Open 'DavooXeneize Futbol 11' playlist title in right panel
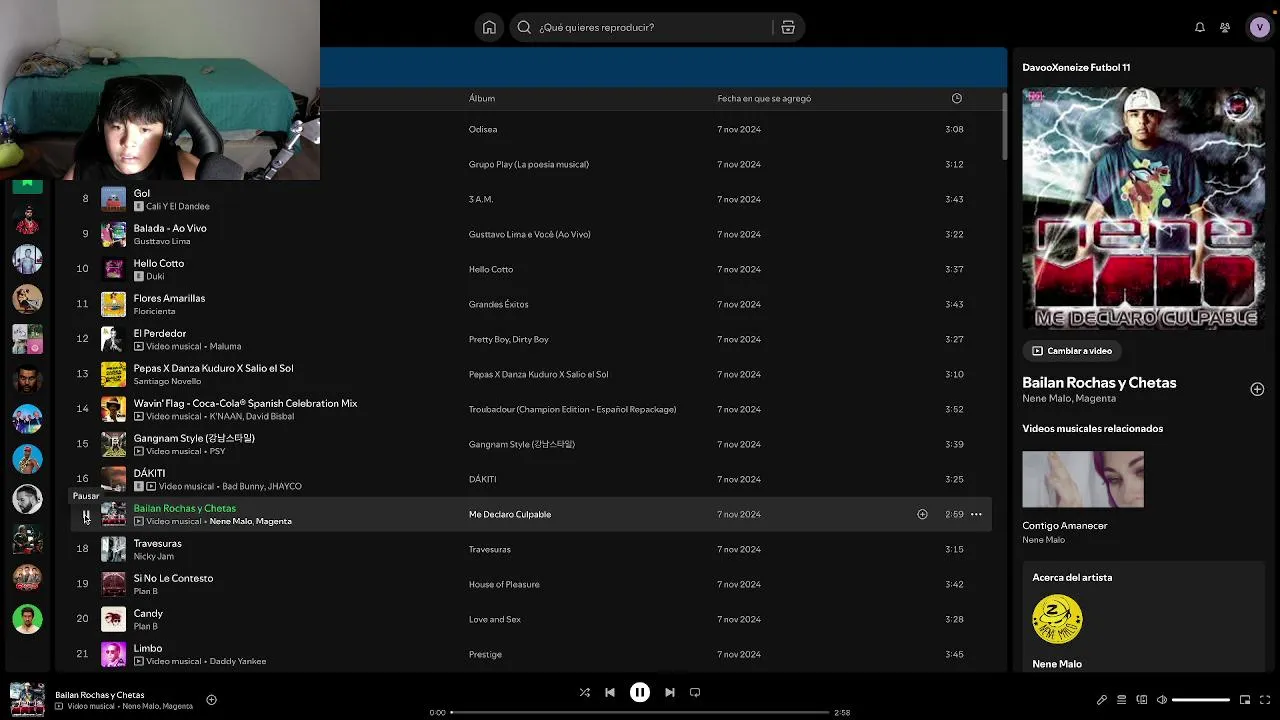Image resolution: width=1280 pixels, height=720 pixels. tap(1076, 67)
